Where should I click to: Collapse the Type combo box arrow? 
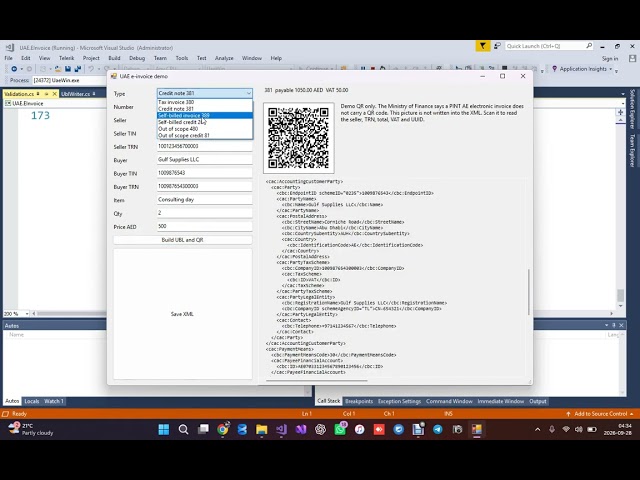point(248,93)
